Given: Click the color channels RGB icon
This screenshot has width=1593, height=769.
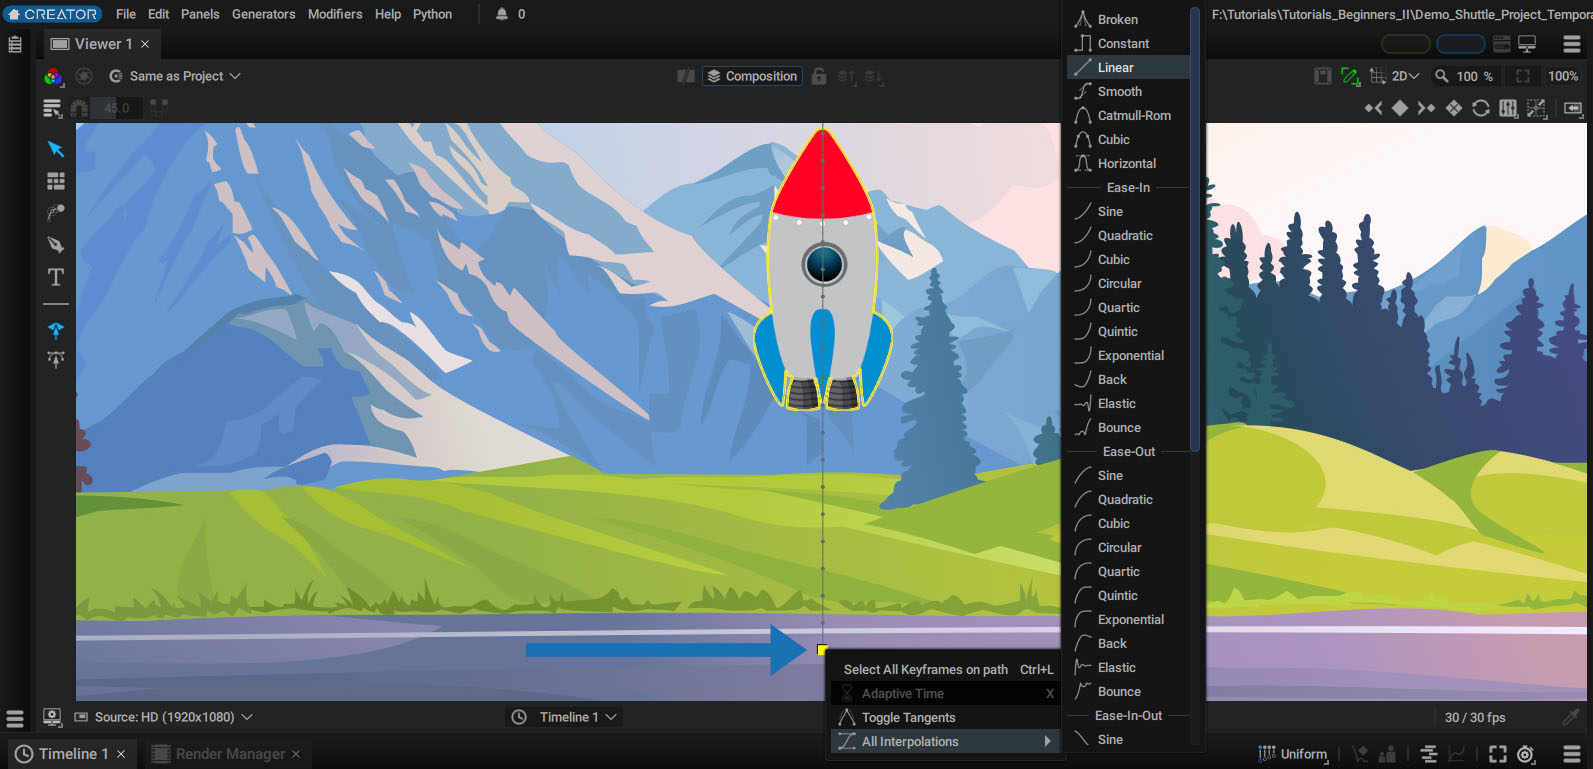Looking at the screenshot, I should 53,76.
